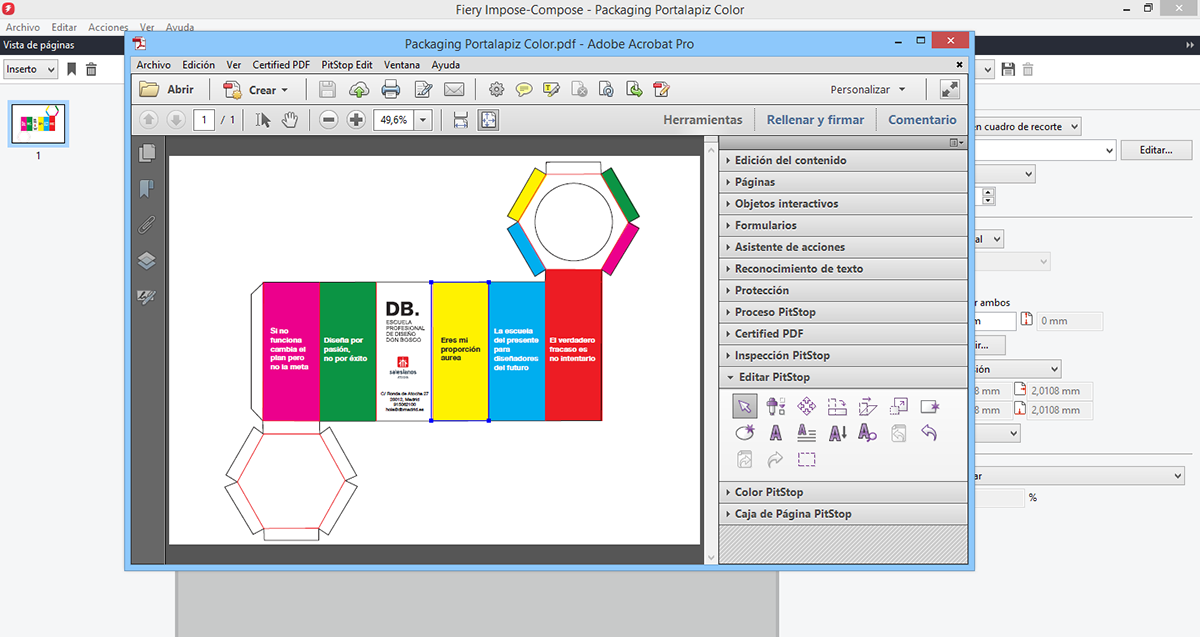
Task: Open the Attachments paperclip panel
Action: click(x=147, y=225)
